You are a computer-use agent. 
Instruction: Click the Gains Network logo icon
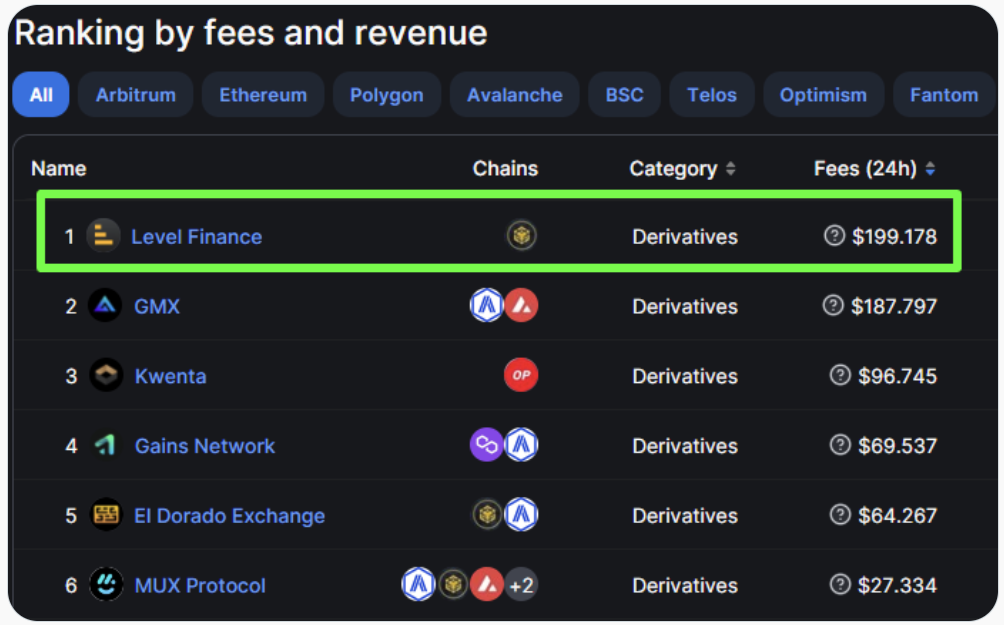(105, 446)
